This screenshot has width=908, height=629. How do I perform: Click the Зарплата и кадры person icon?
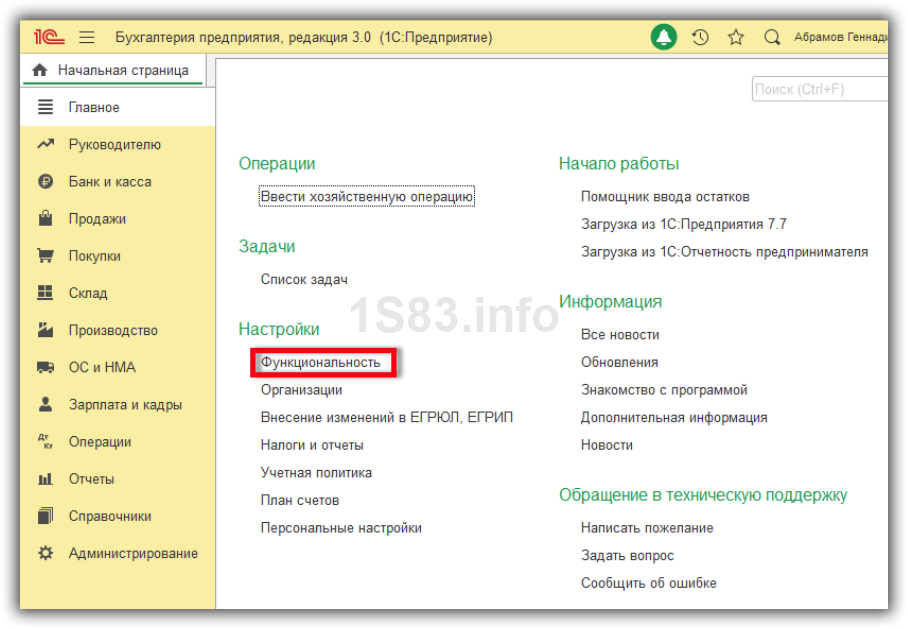pos(45,404)
